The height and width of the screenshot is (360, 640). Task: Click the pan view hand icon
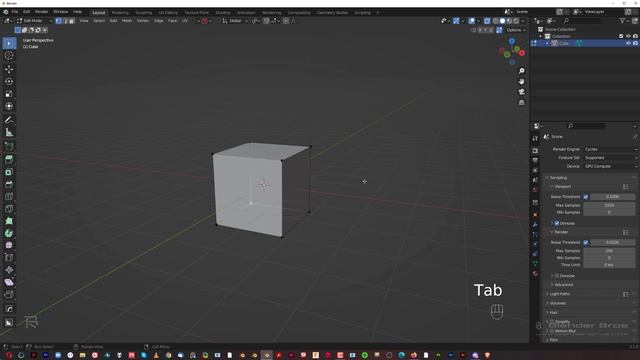[x=521, y=82]
